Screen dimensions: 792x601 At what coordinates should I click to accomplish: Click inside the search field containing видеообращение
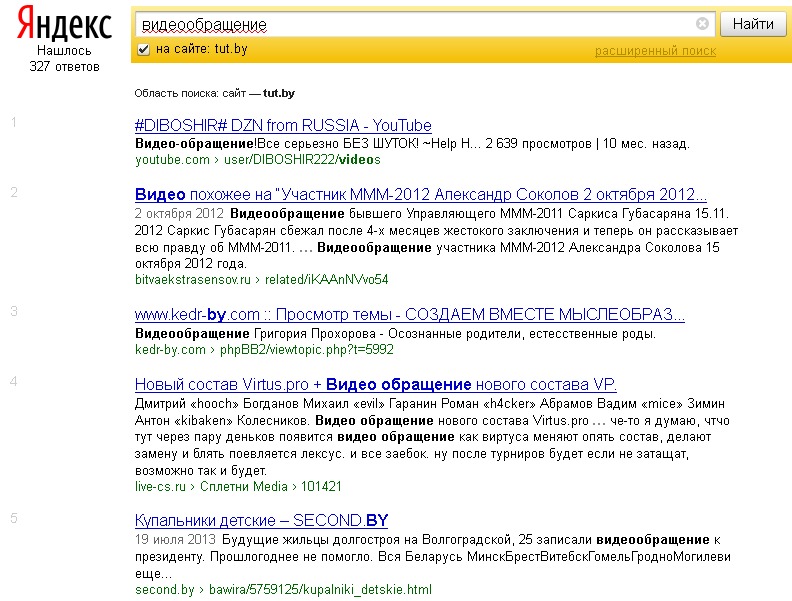(x=424, y=24)
